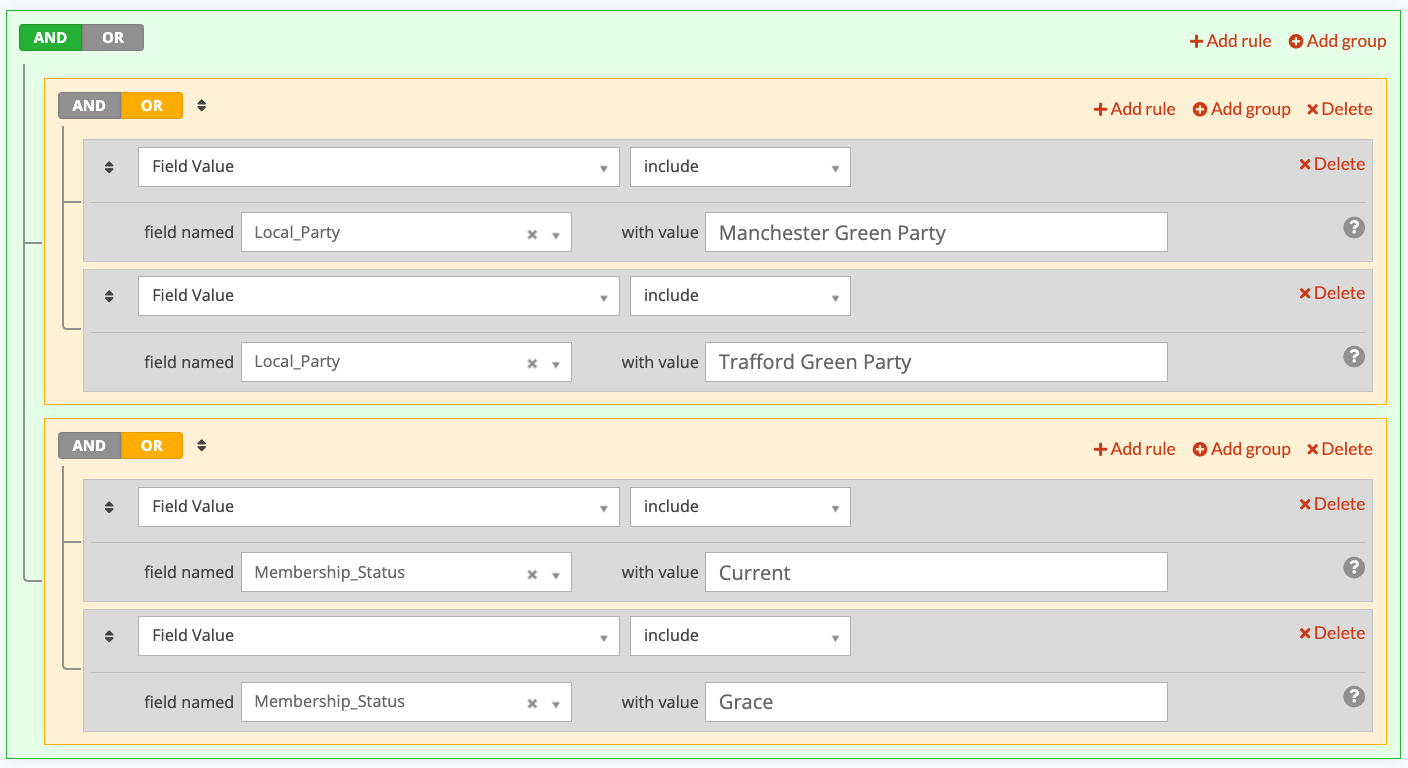The height and width of the screenshot is (768, 1408).
Task: Switch Local_Party group to OR
Action: (152, 106)
